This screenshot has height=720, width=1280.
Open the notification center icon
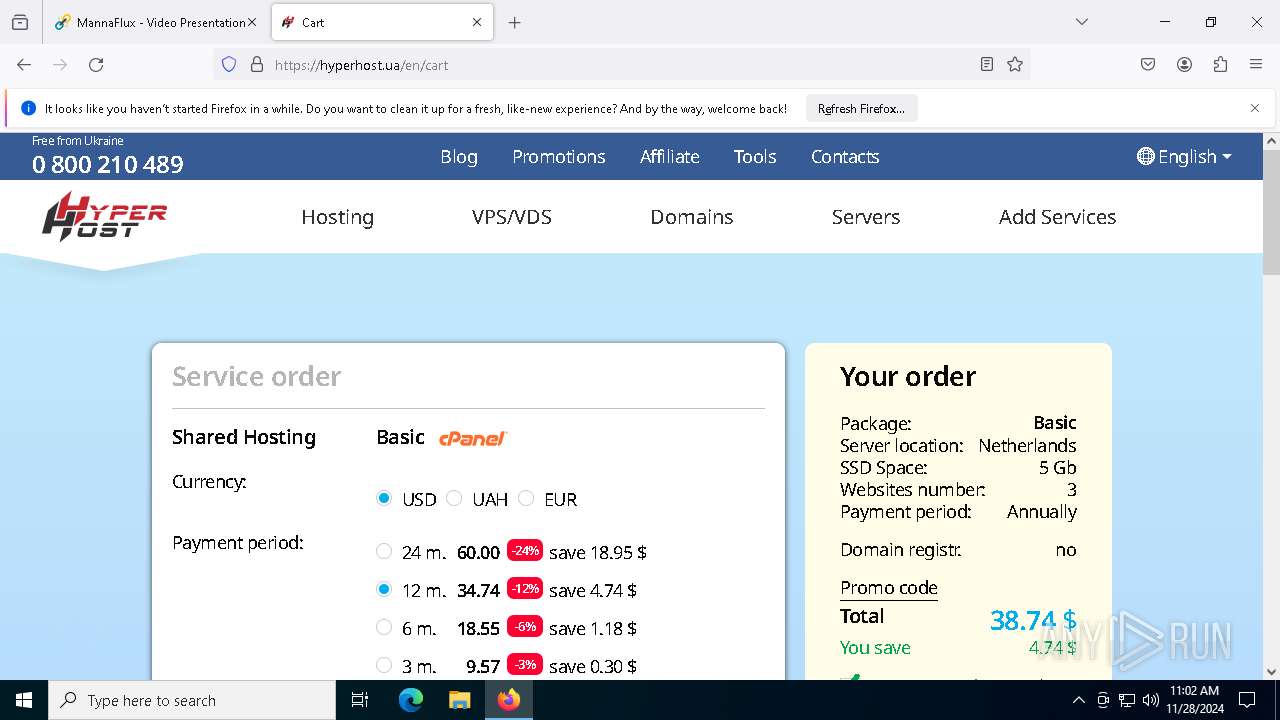tap(1247, 700)
